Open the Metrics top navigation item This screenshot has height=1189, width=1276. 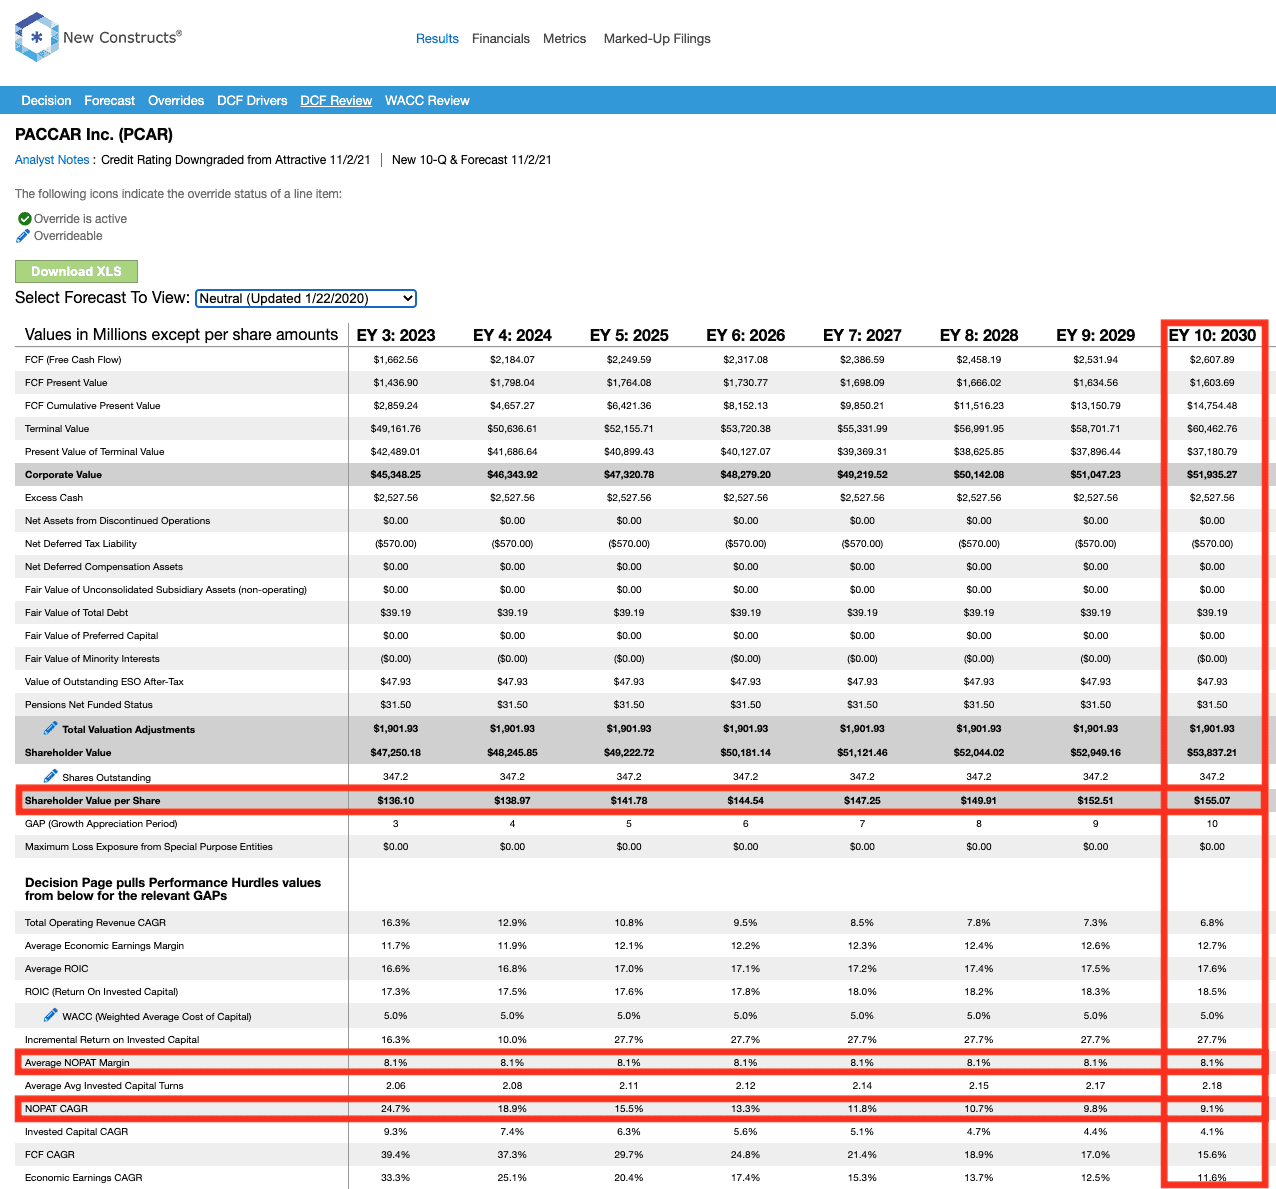pos(565,38)
